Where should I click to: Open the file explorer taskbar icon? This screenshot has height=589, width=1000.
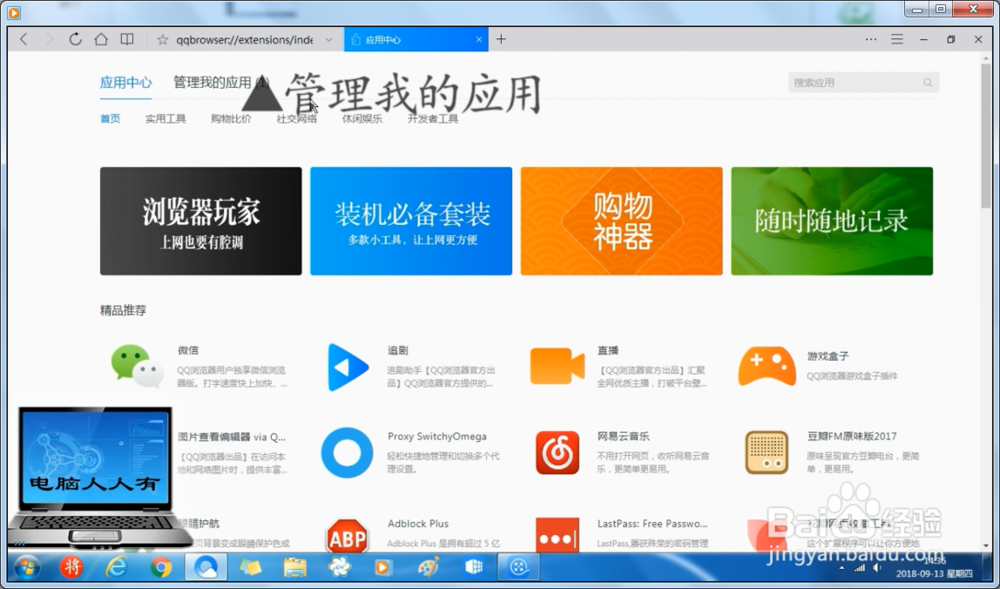295,567
